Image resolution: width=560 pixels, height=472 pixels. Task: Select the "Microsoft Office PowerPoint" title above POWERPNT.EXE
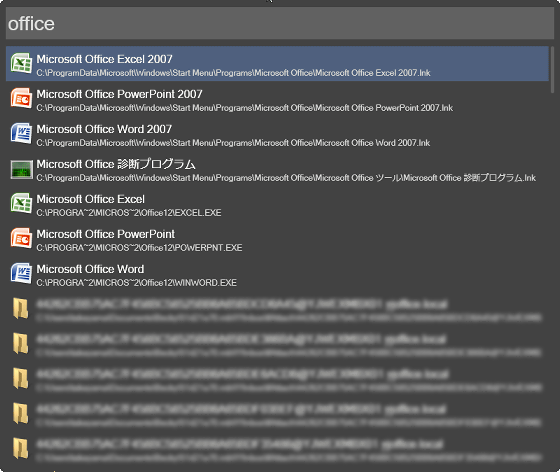[x=105, y=234]
